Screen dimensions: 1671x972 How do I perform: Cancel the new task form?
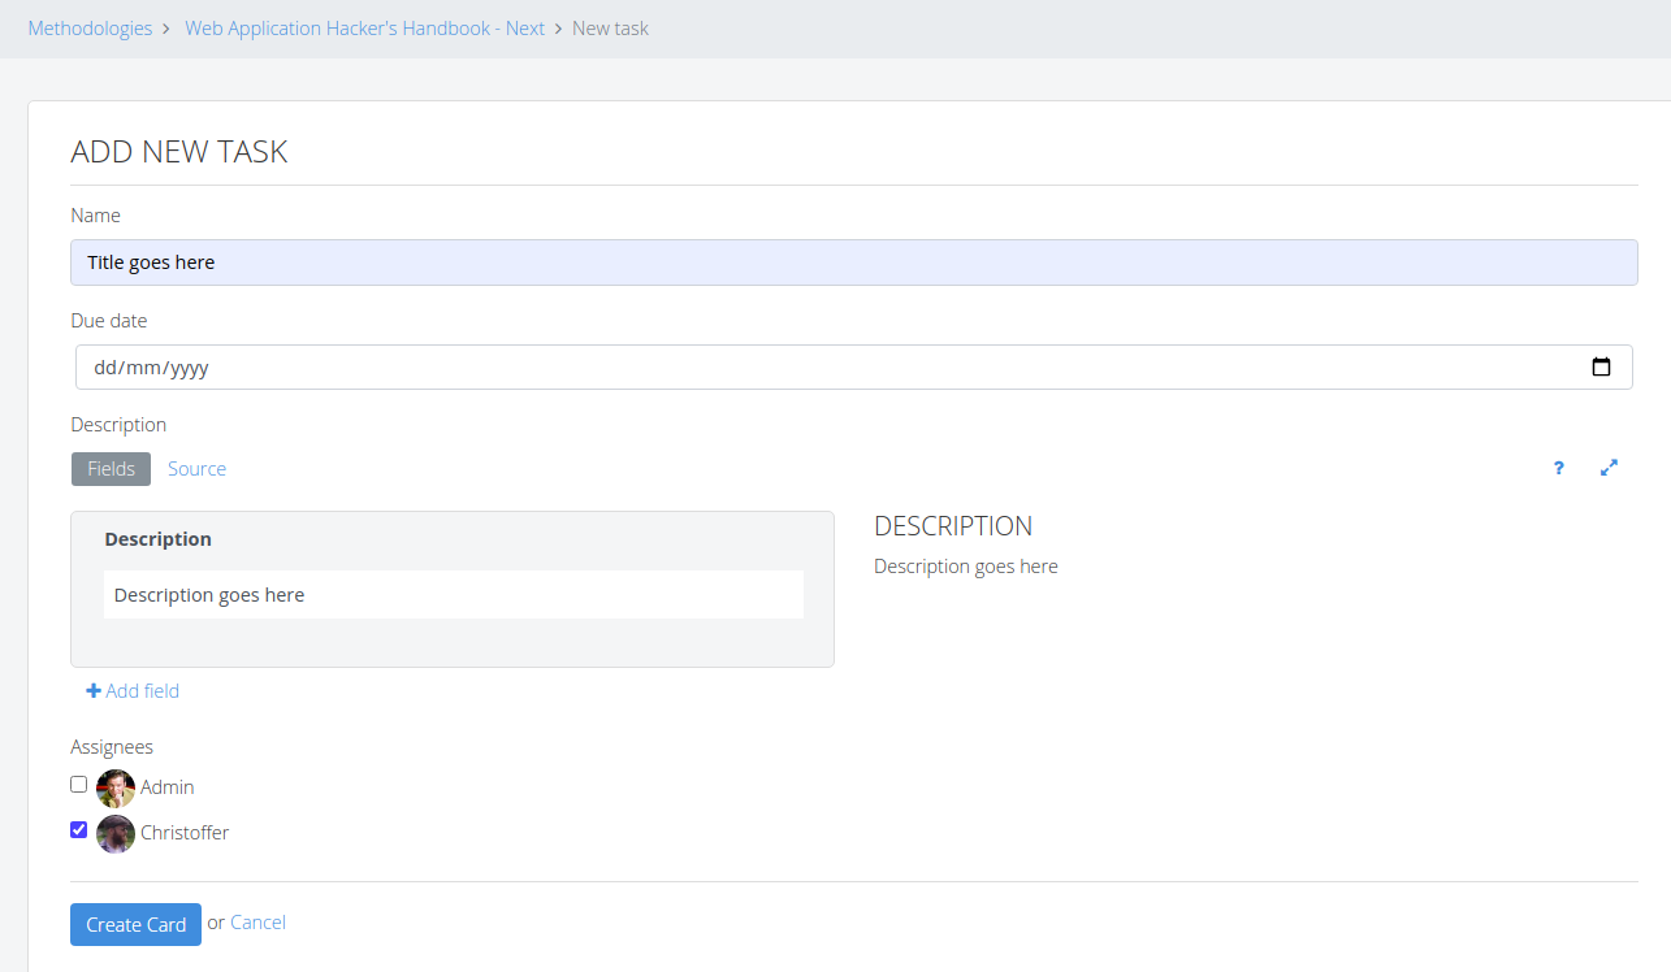(x=258, y=923)
